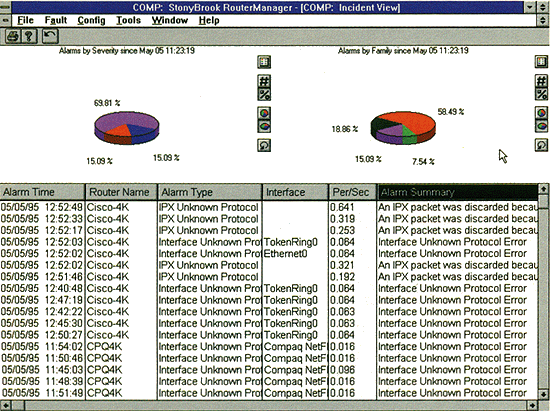This screenshot has height=411, width=550.
Task: Click the horizontal scrollbar left arrow
Action: (x=6, y=406)
